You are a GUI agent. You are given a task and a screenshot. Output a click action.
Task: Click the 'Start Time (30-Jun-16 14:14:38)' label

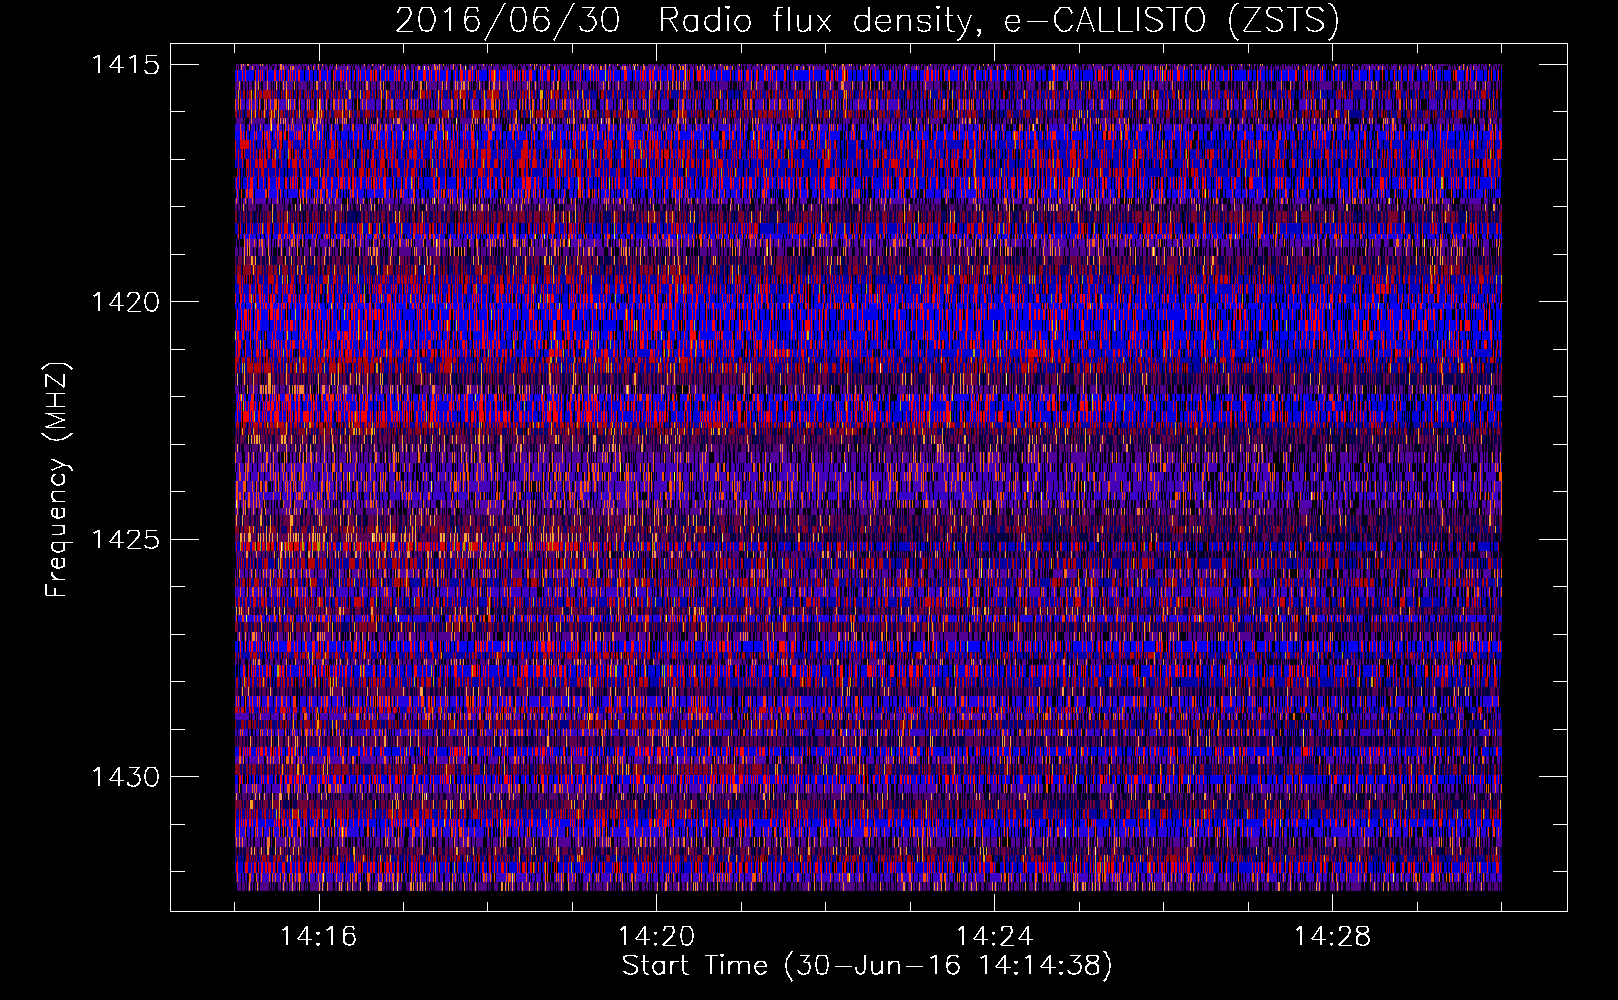click(867, 966)
